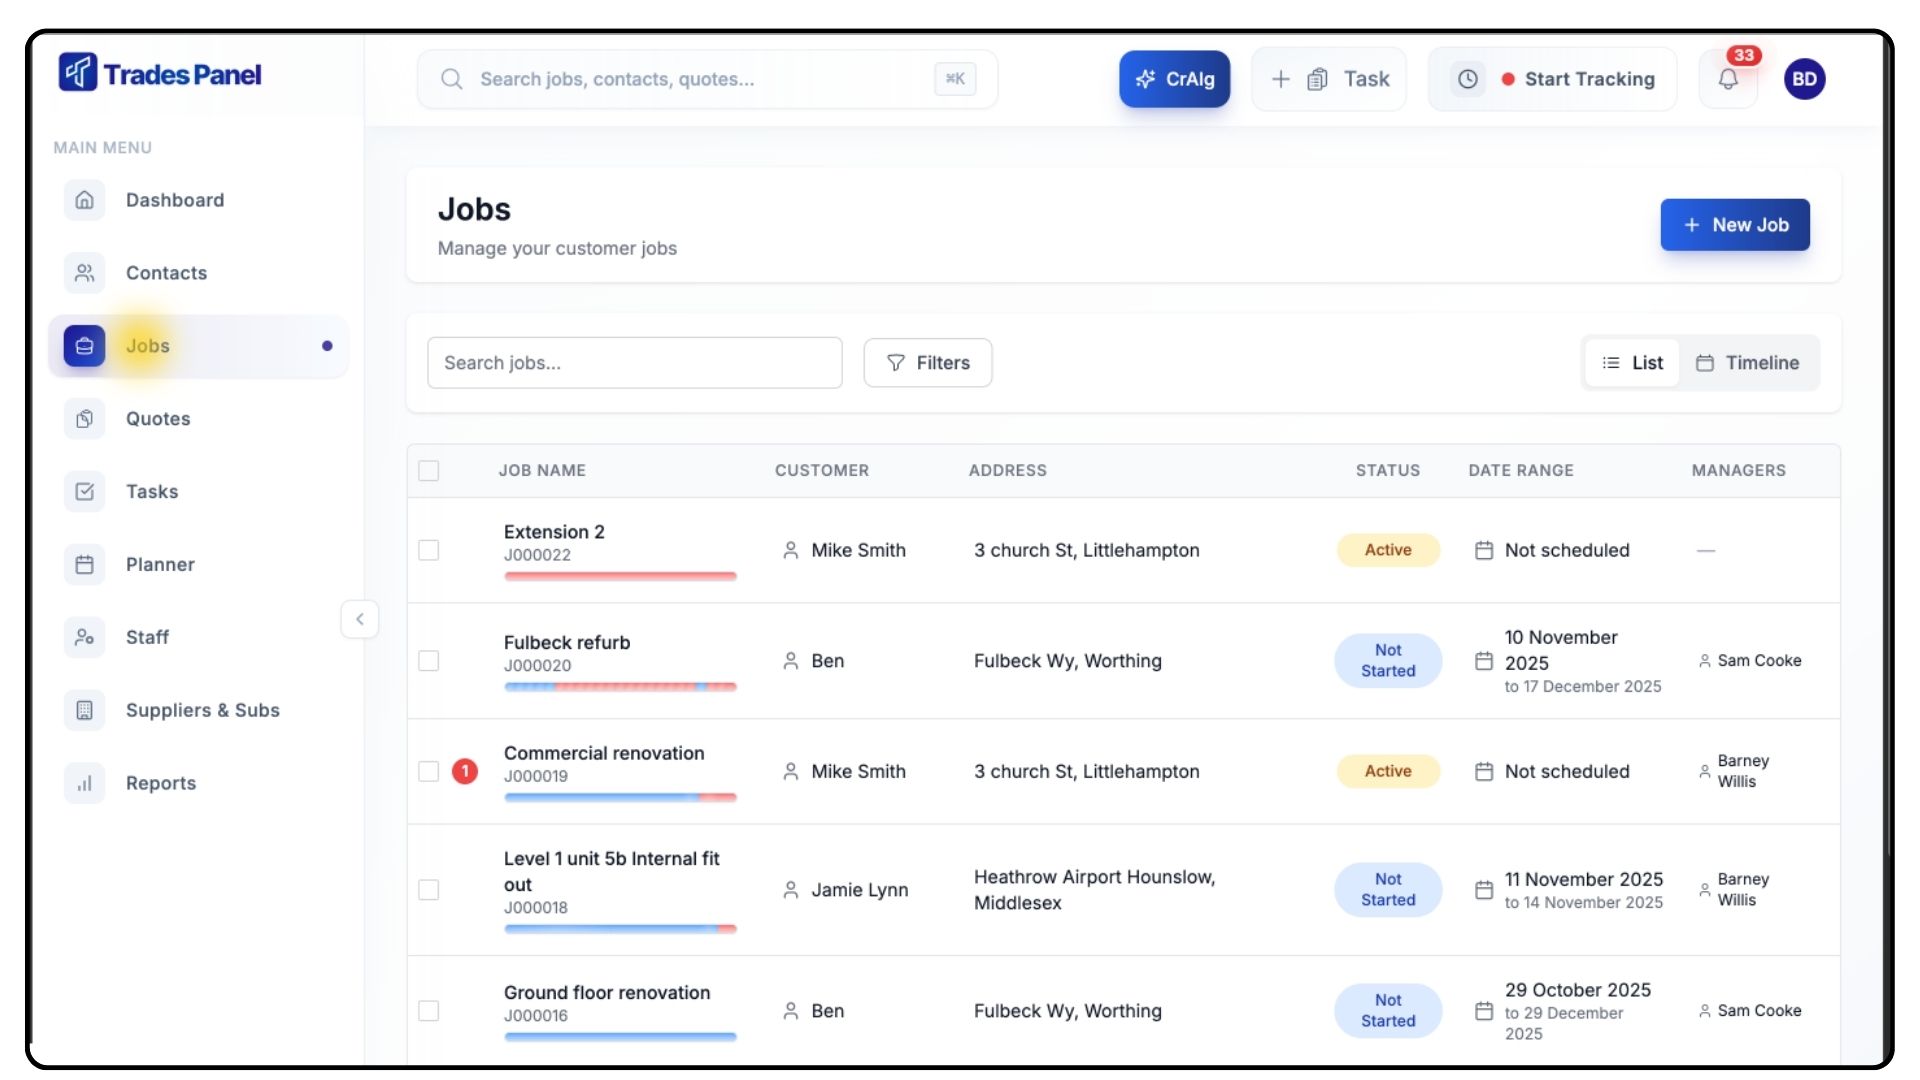Open Quotes in the main menu

click(x=157, y=419)
